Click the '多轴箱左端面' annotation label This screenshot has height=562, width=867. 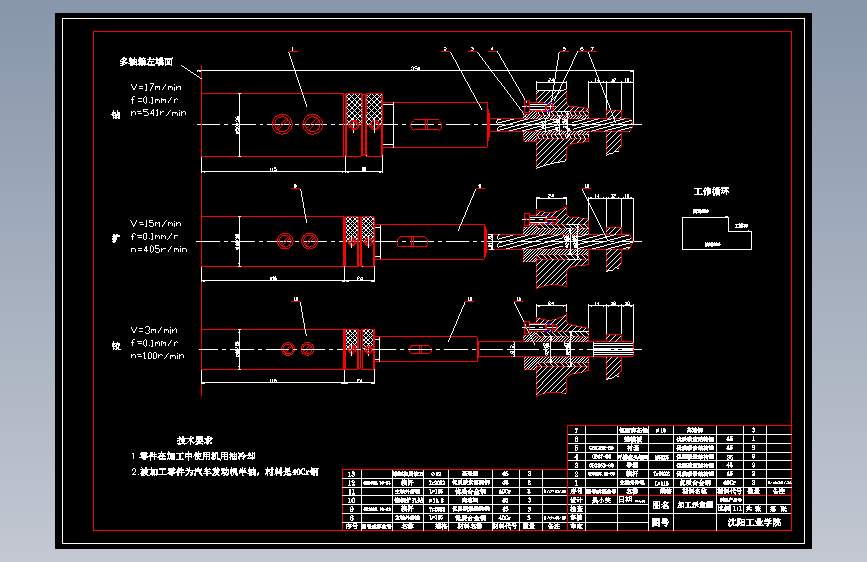coord(147,62)
